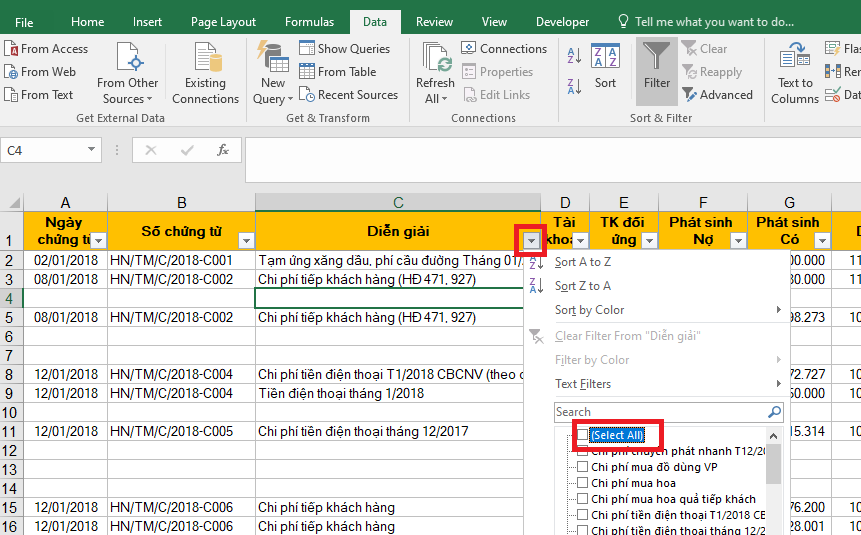The height and width of the screenshot is (535, 861).
Task: Check the 'Chi phí mua hoa' filter item
Action: (583, 483)
